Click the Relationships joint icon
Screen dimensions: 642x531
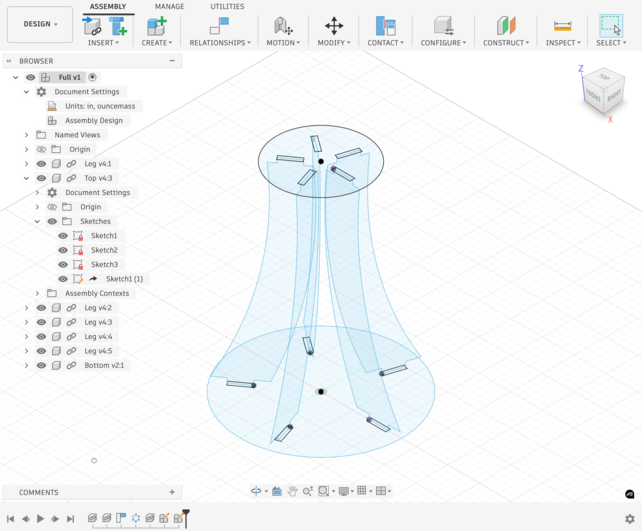click(x=219, y=26)
